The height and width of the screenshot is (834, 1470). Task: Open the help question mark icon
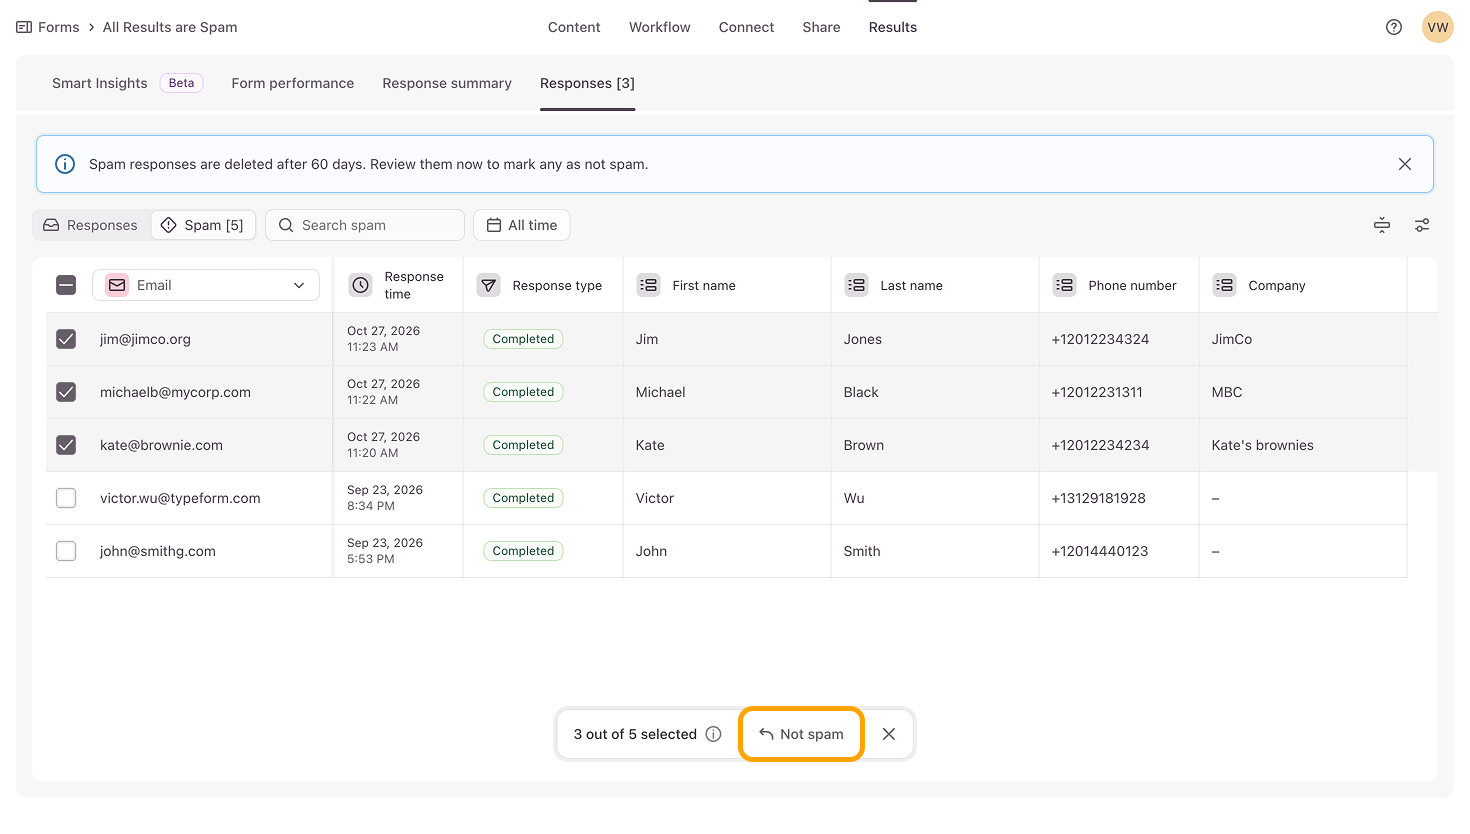click(x=1394, y=27)
